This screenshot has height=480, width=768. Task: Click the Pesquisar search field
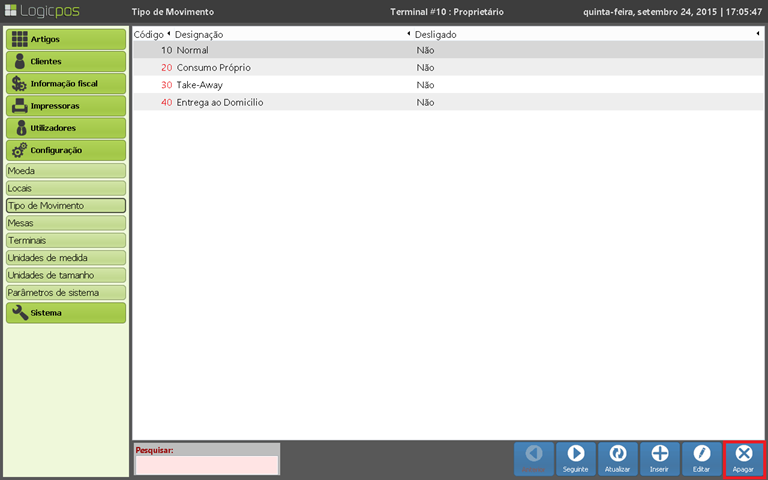click(x=207, y=465)
